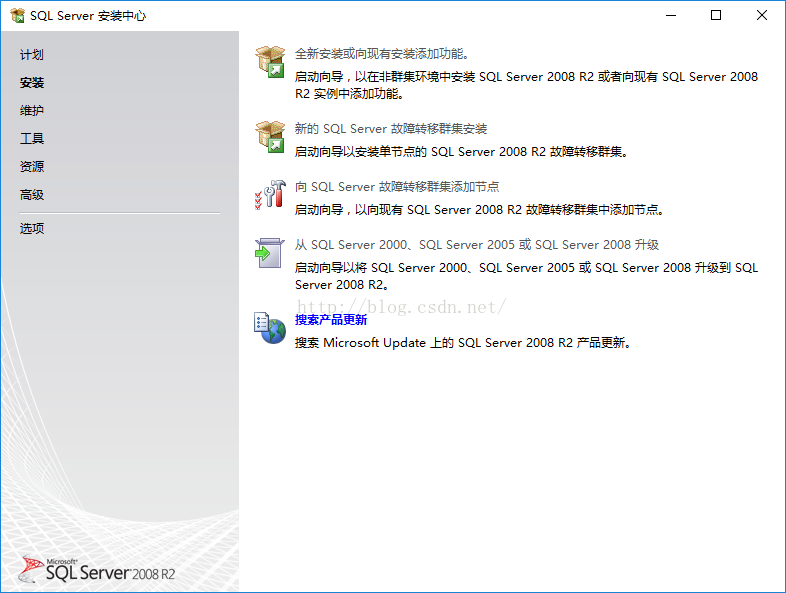This screenshot has height=593, width=786.
Task: Open 选项 in the sidebar
Action: click(32, 229)
